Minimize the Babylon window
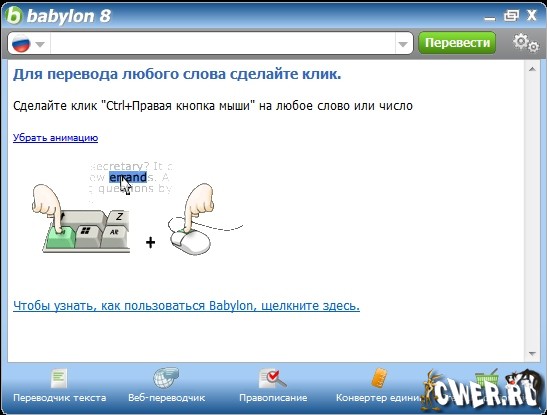 [x=490, y=16]
